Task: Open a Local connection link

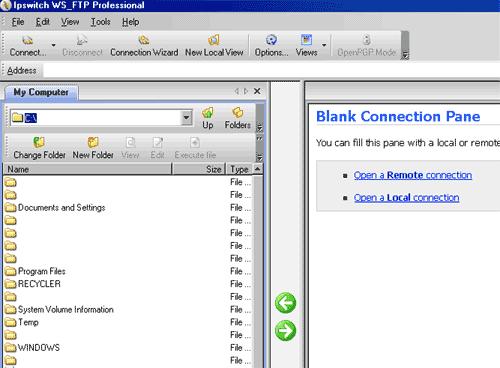Action: pos(406,198)
